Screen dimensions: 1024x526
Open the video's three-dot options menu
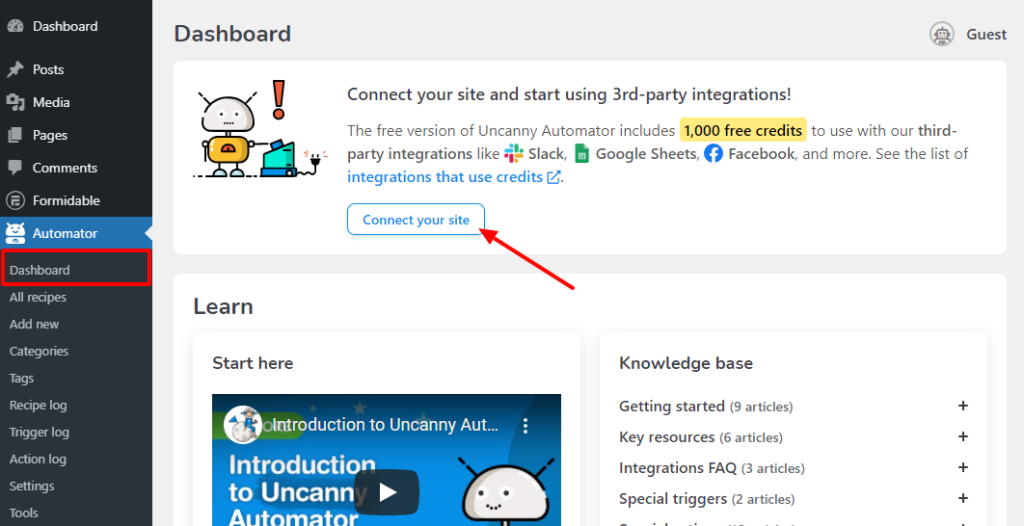(x=526, y=426)
